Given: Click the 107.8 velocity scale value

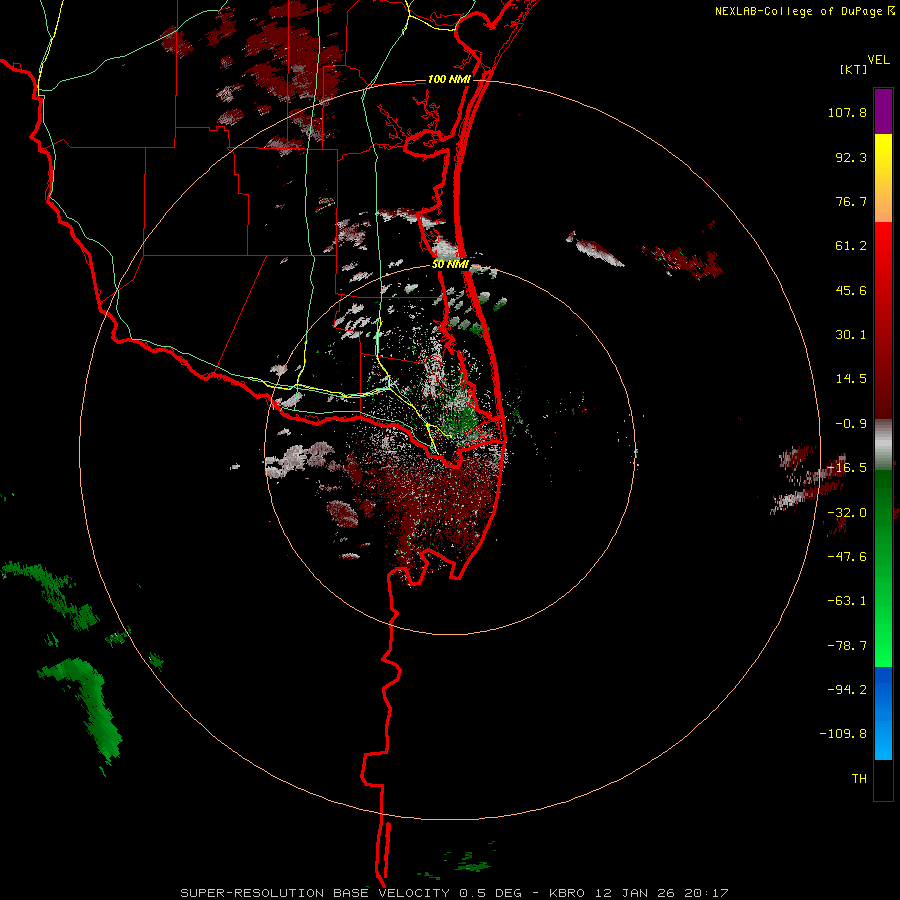Looking at the screenshot, I should pyautogui.click(x=847, y=112).
